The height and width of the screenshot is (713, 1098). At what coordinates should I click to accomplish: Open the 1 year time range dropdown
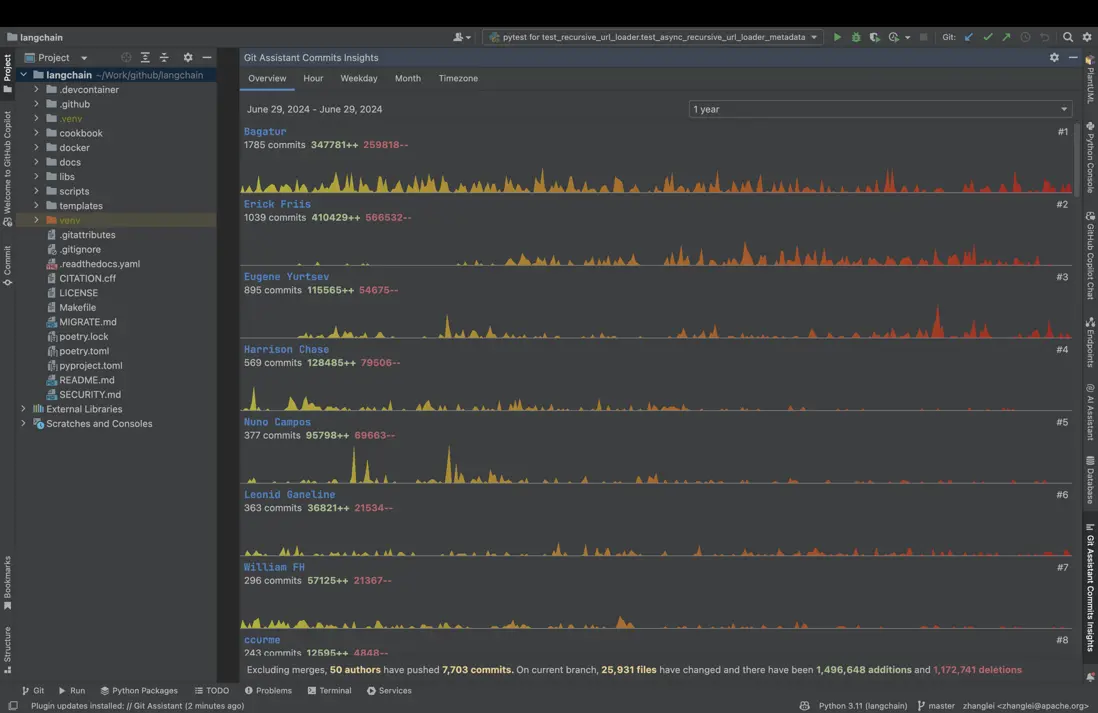coord(880,109)
